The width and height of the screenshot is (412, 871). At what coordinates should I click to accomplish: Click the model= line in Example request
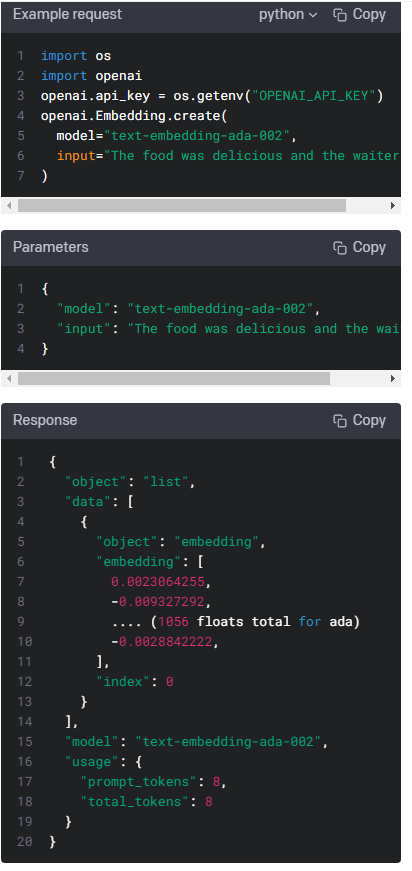(177, 136)
